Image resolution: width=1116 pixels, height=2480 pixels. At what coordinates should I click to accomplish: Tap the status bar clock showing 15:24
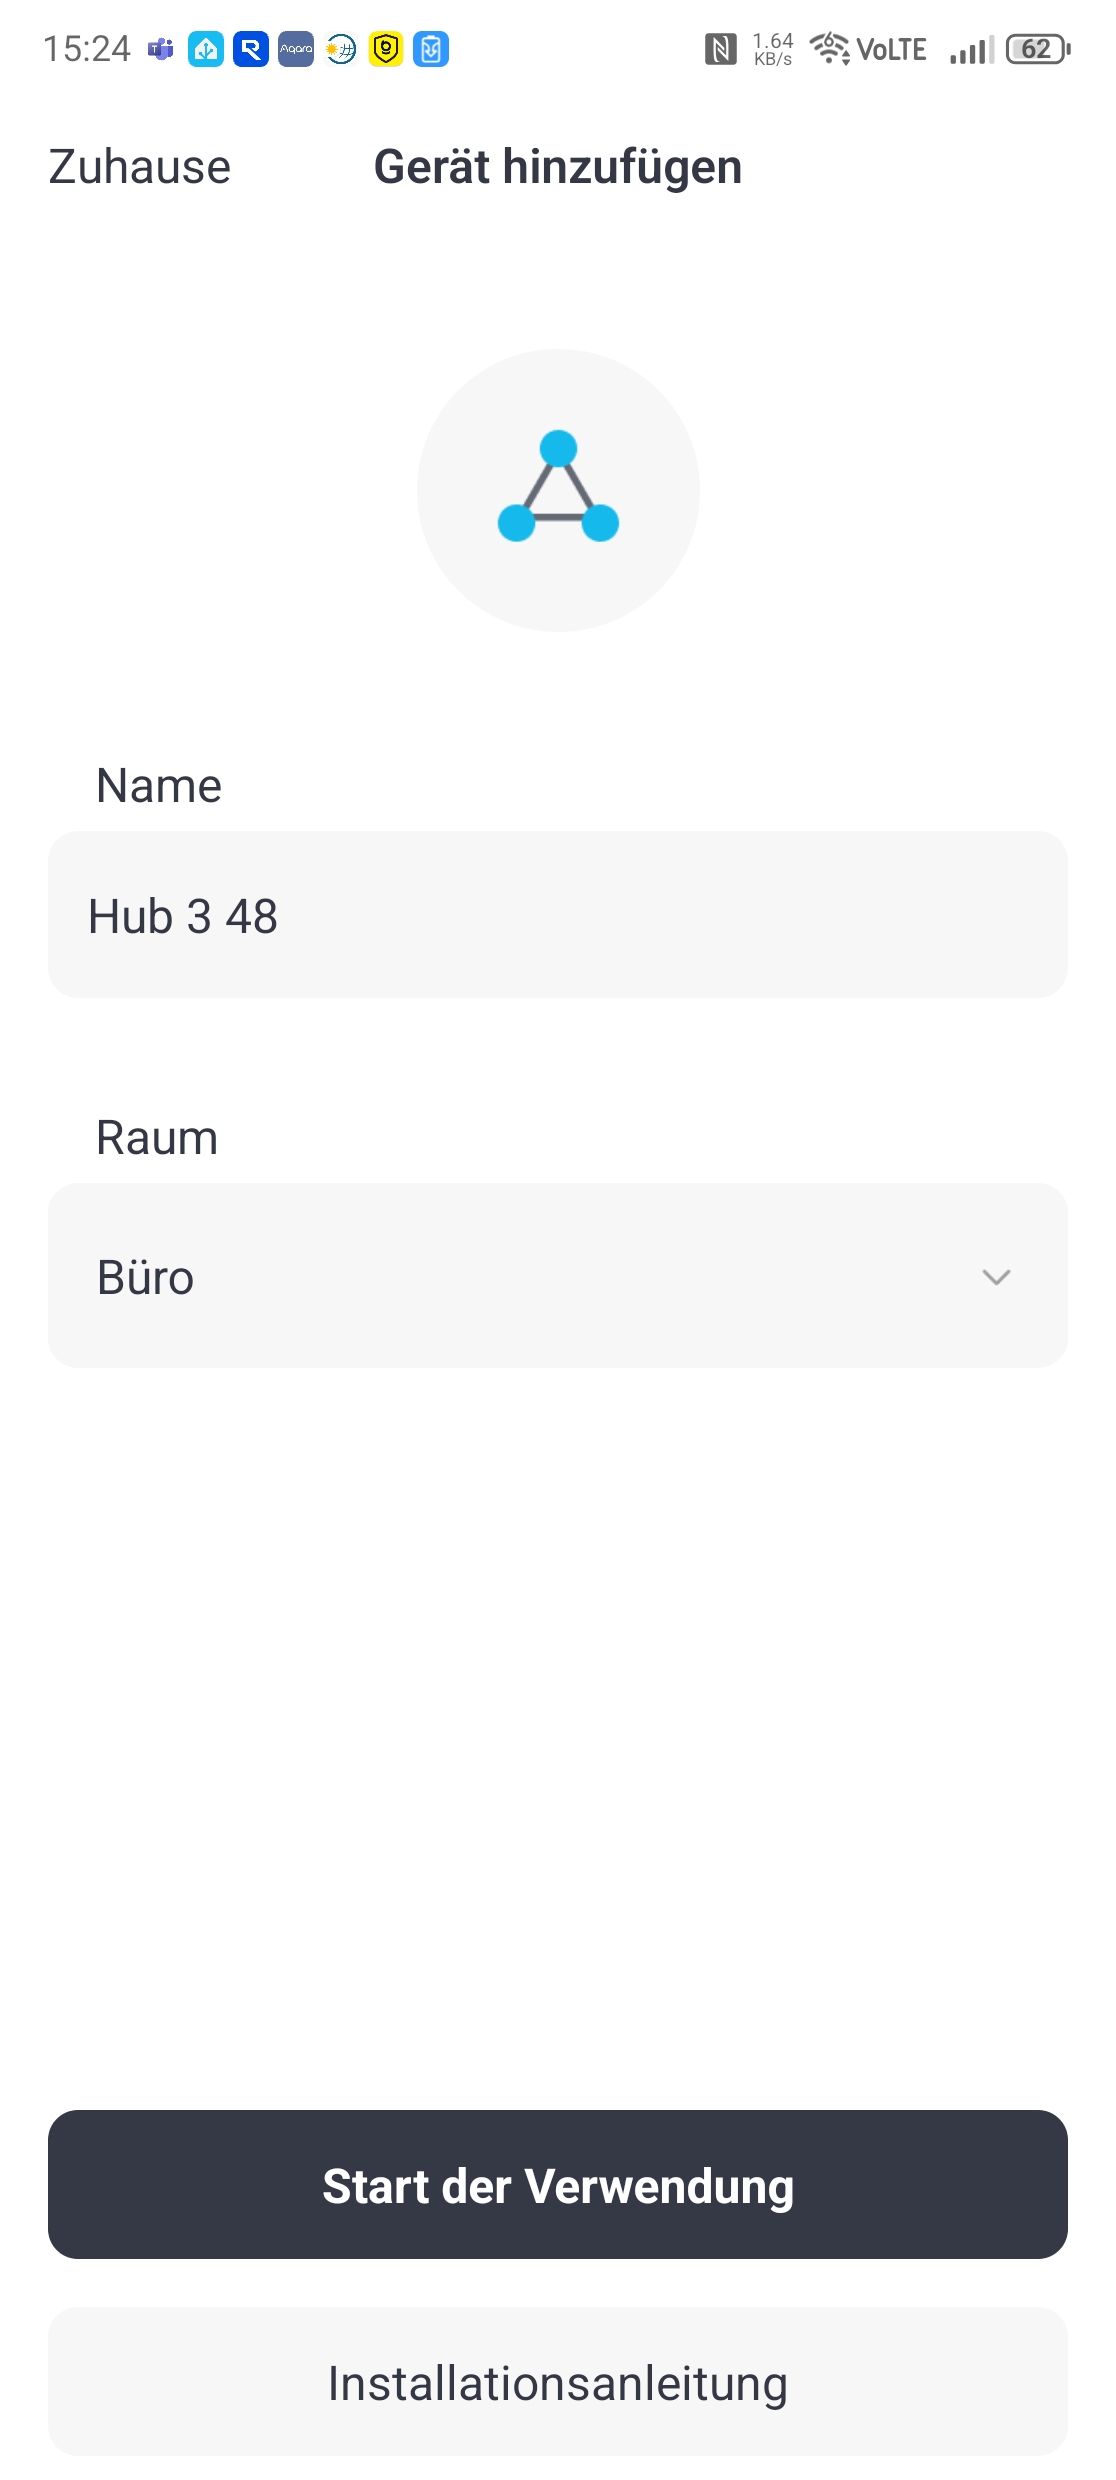coord(87,49)
